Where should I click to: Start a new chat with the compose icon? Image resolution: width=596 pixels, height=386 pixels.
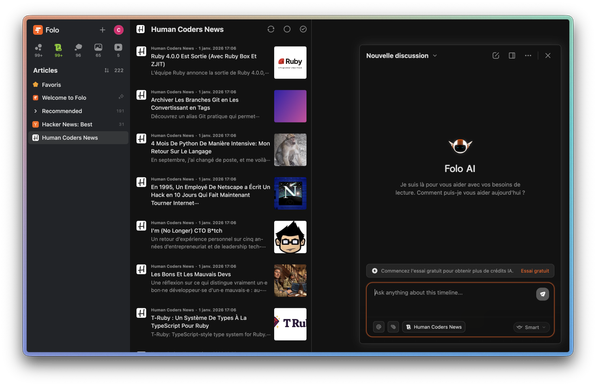pyautogui.click(x=496, y=55)
